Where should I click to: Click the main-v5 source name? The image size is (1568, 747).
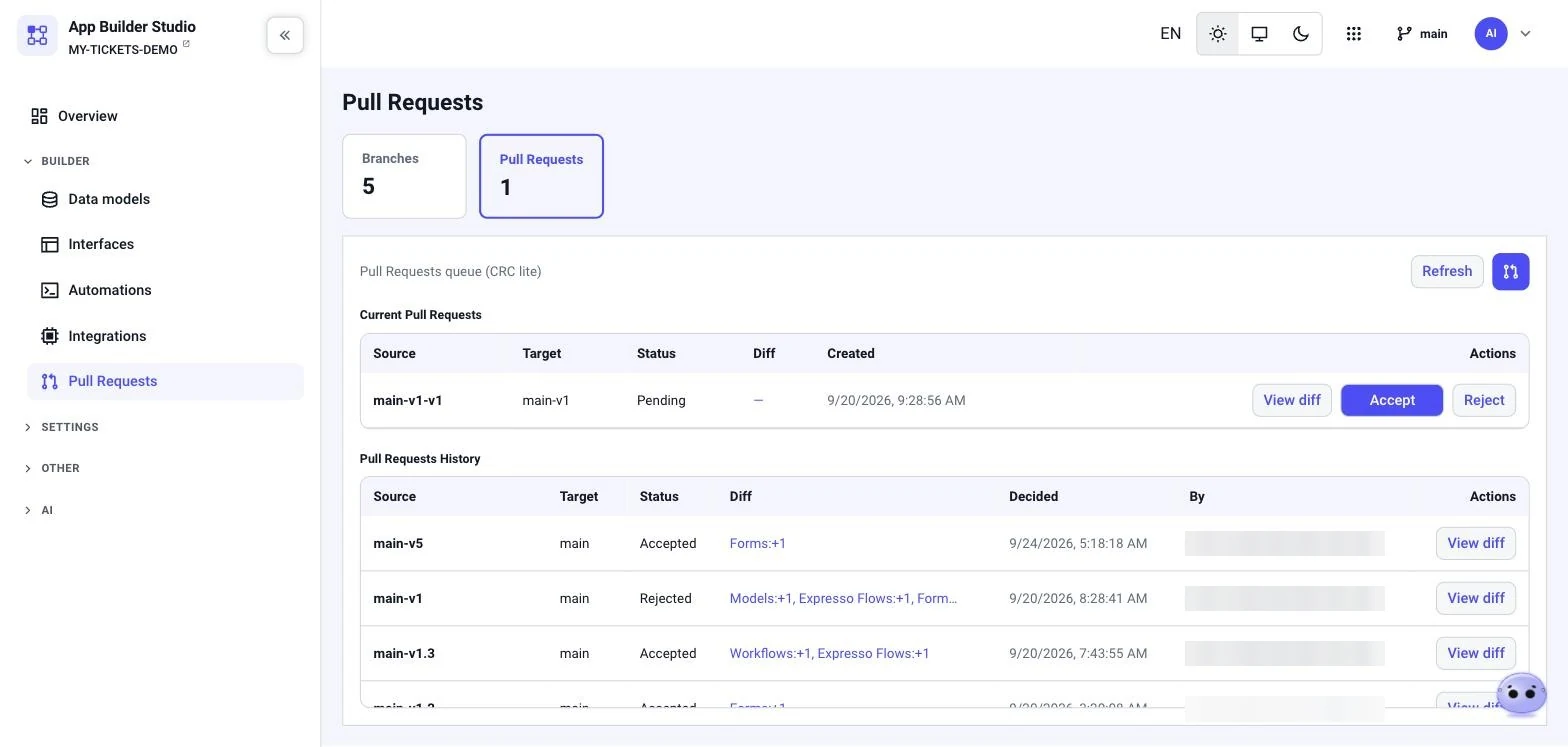(x=398, y=544)
